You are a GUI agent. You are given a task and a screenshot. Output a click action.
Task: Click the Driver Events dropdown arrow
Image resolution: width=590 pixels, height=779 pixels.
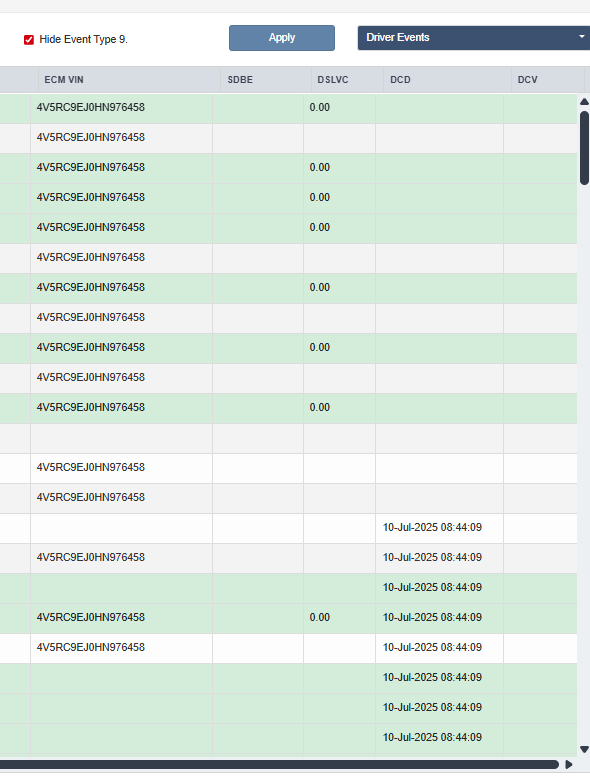[582, 37]
